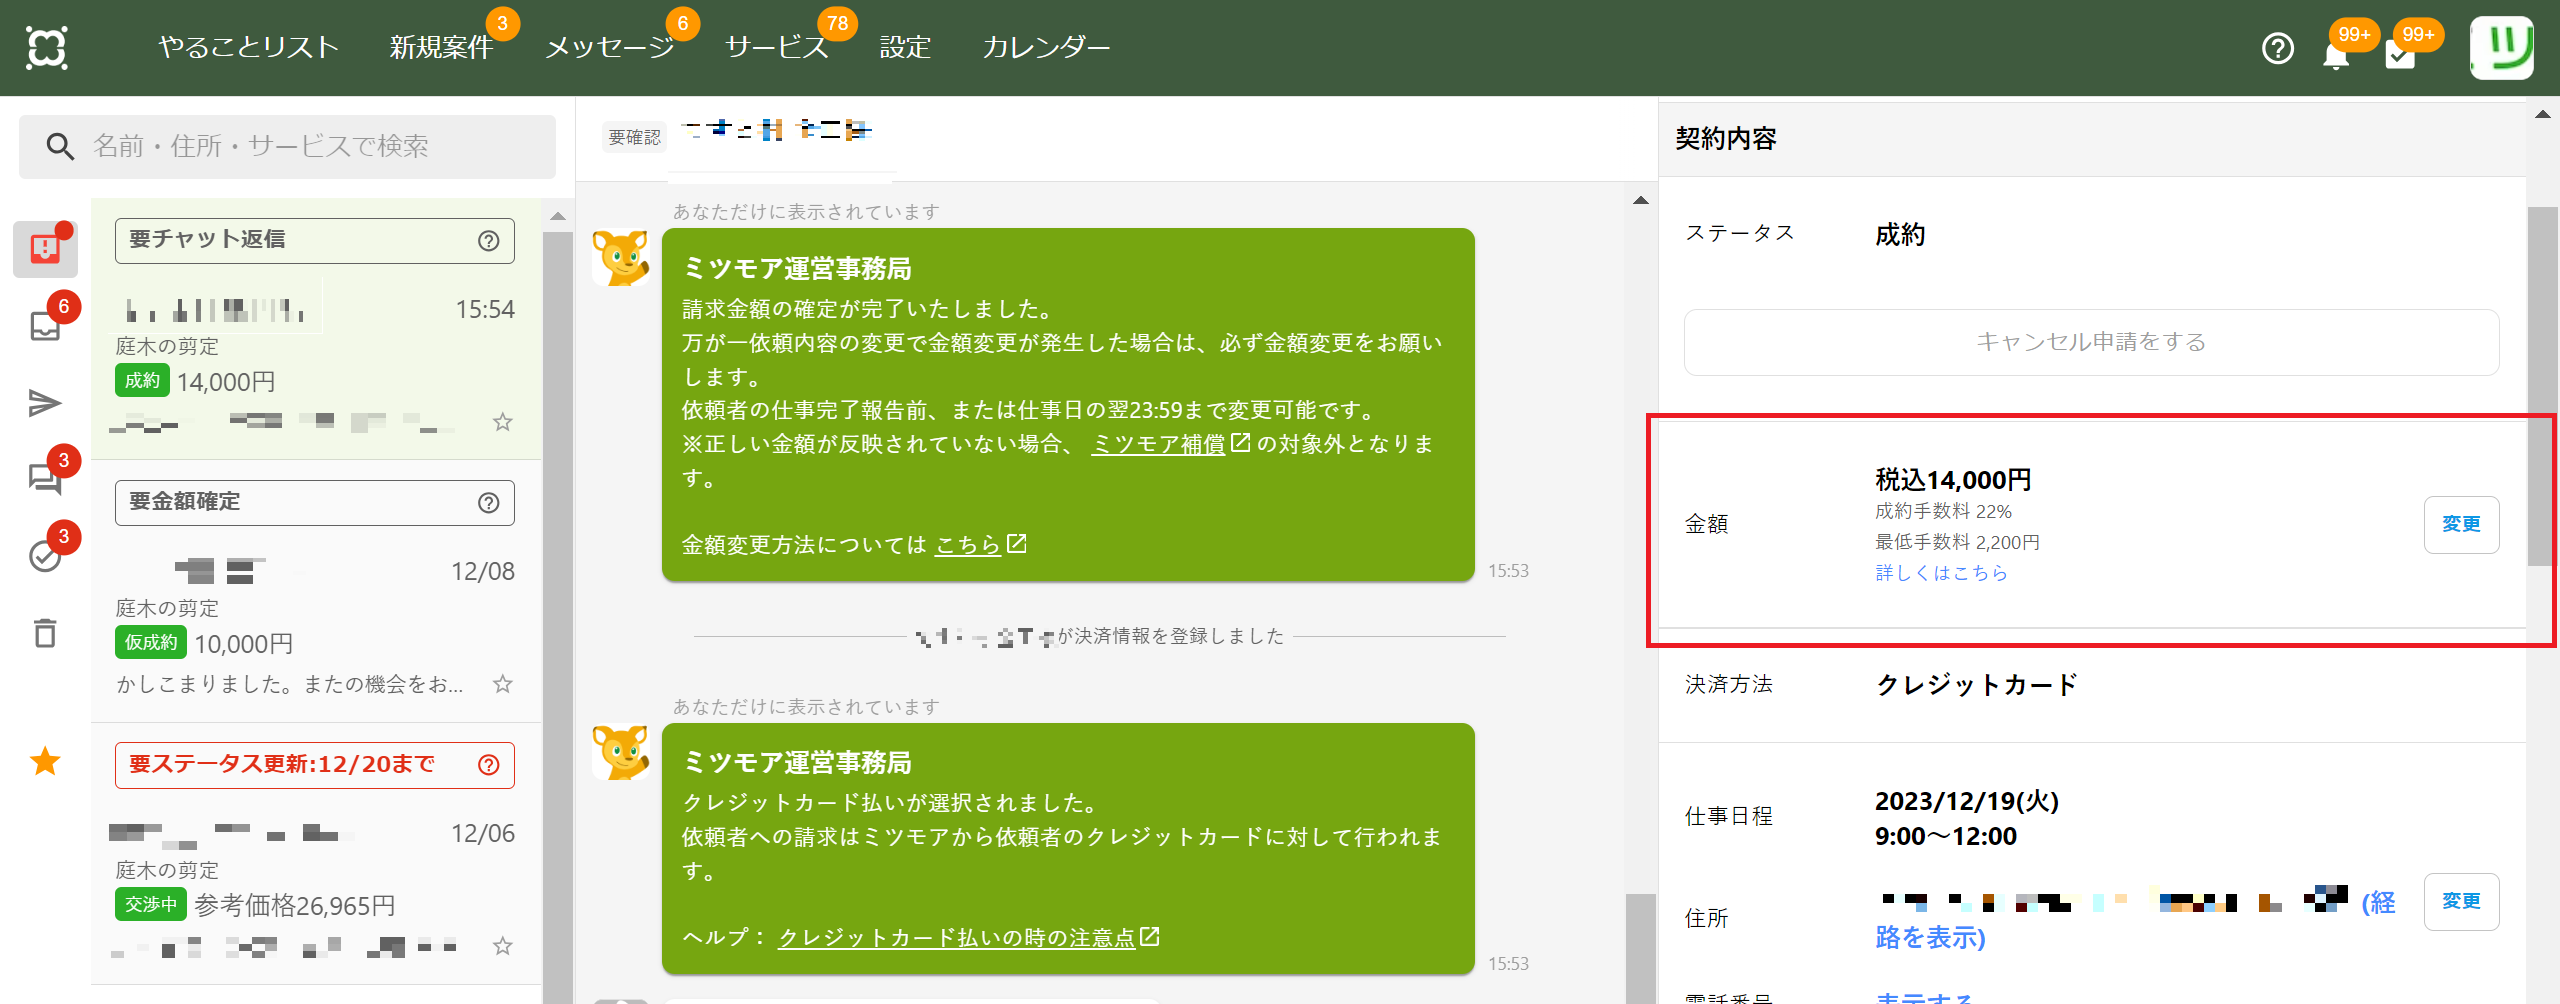Click the 仮成約 status badge
The image size is (2560, 1004).
click(x=151, y=643)
